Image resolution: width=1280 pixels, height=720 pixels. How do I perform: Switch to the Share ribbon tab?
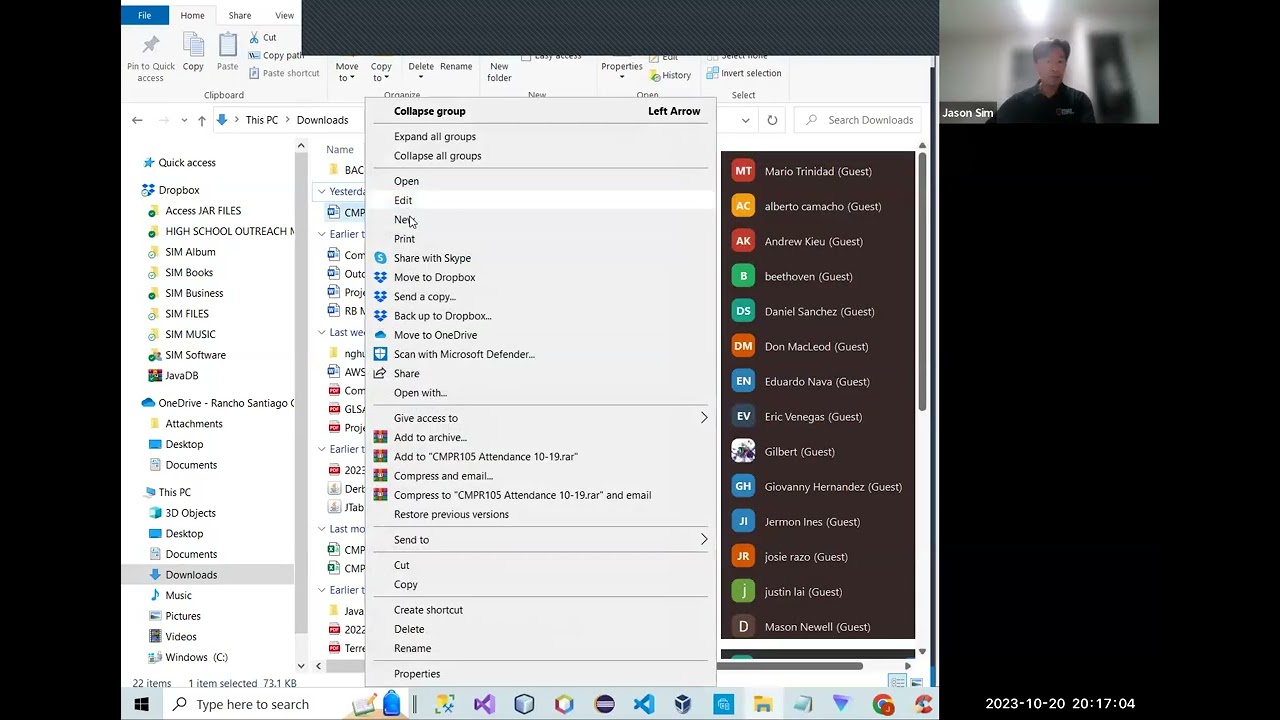[x=239, y=15]
